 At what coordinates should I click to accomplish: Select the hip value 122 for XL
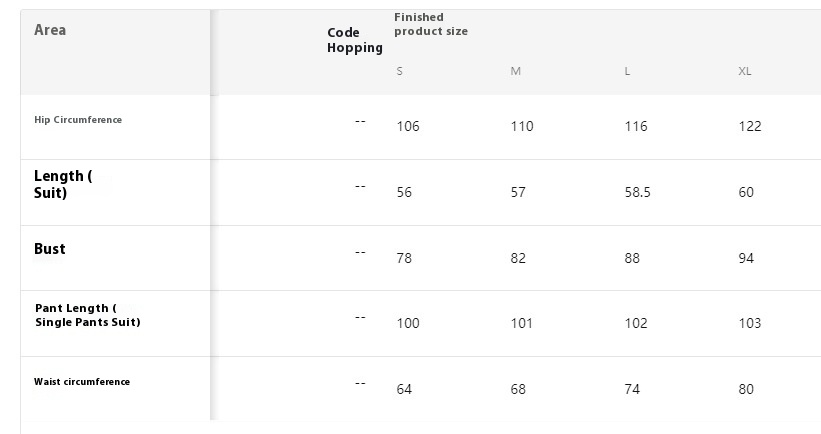click(x=750, y=126)
